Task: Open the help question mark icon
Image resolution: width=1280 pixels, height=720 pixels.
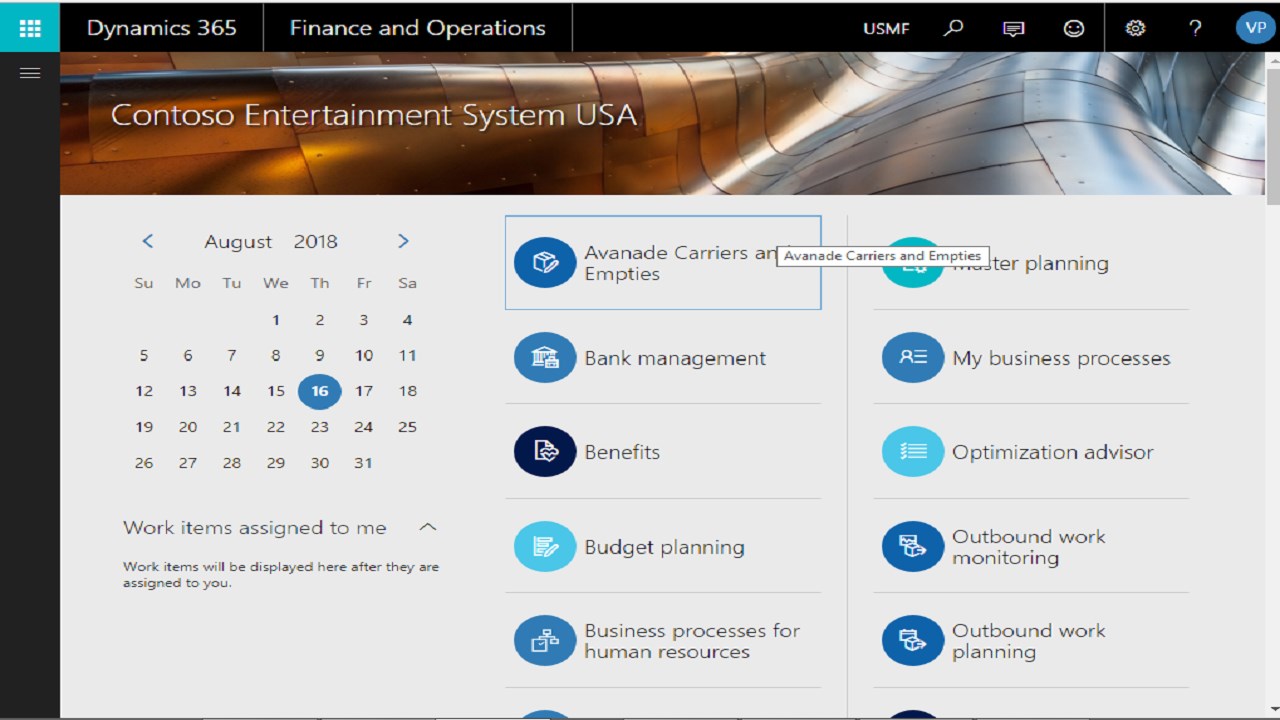Action: pos(1195,28)
